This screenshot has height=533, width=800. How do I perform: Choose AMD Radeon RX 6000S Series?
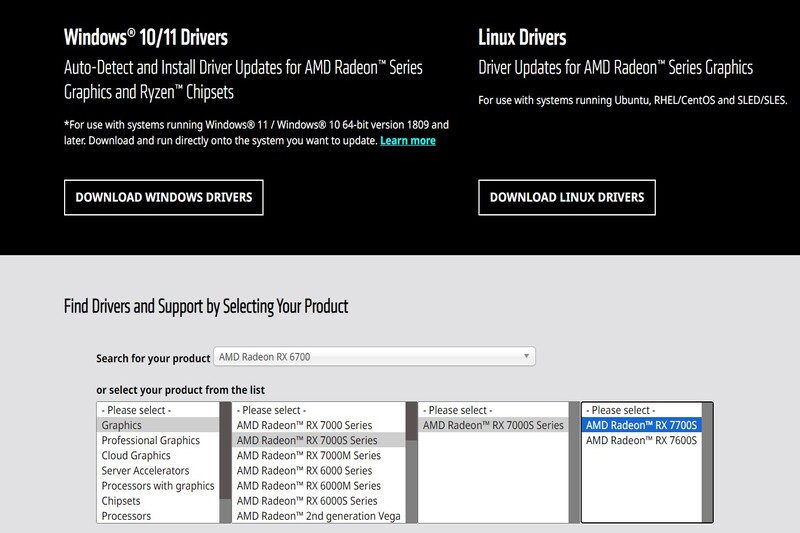click(318, 501)
